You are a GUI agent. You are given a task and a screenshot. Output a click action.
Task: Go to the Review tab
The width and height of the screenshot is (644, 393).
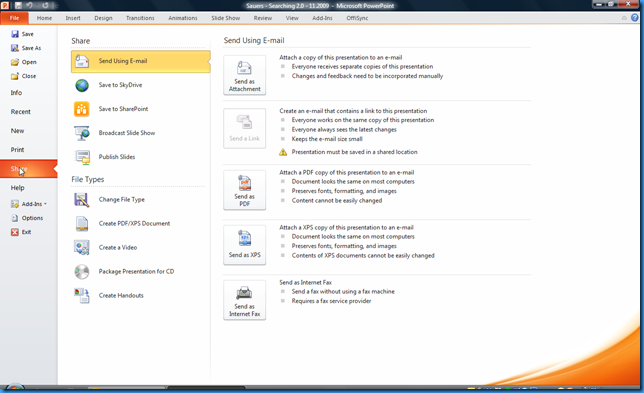[x=263, y=18]
